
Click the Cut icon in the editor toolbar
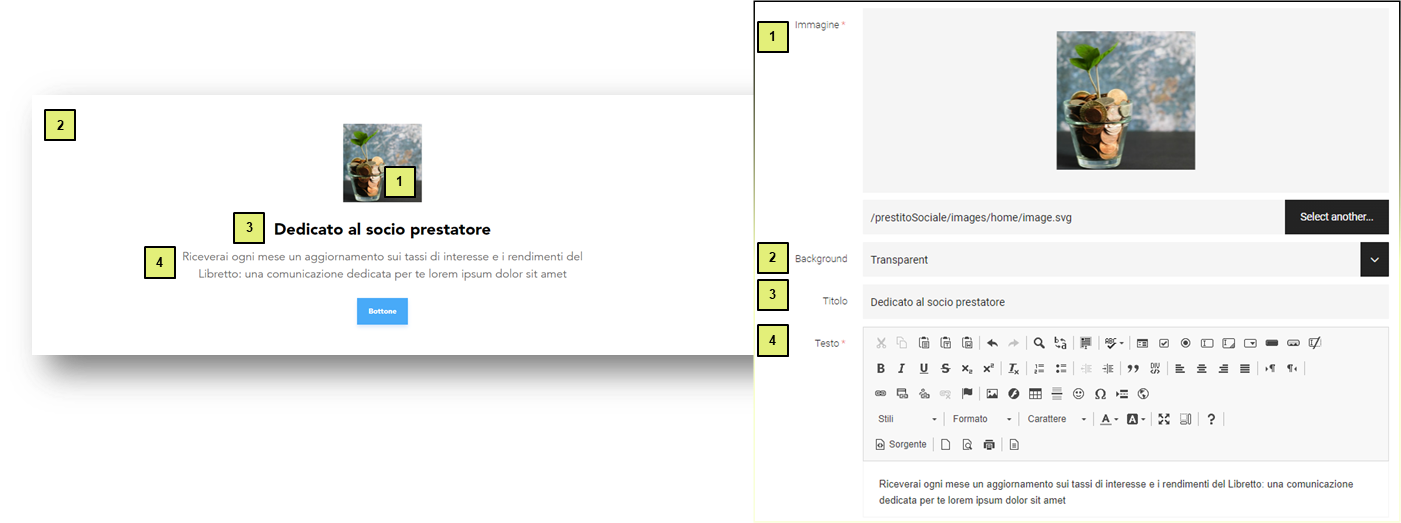(x=880, y=343)
